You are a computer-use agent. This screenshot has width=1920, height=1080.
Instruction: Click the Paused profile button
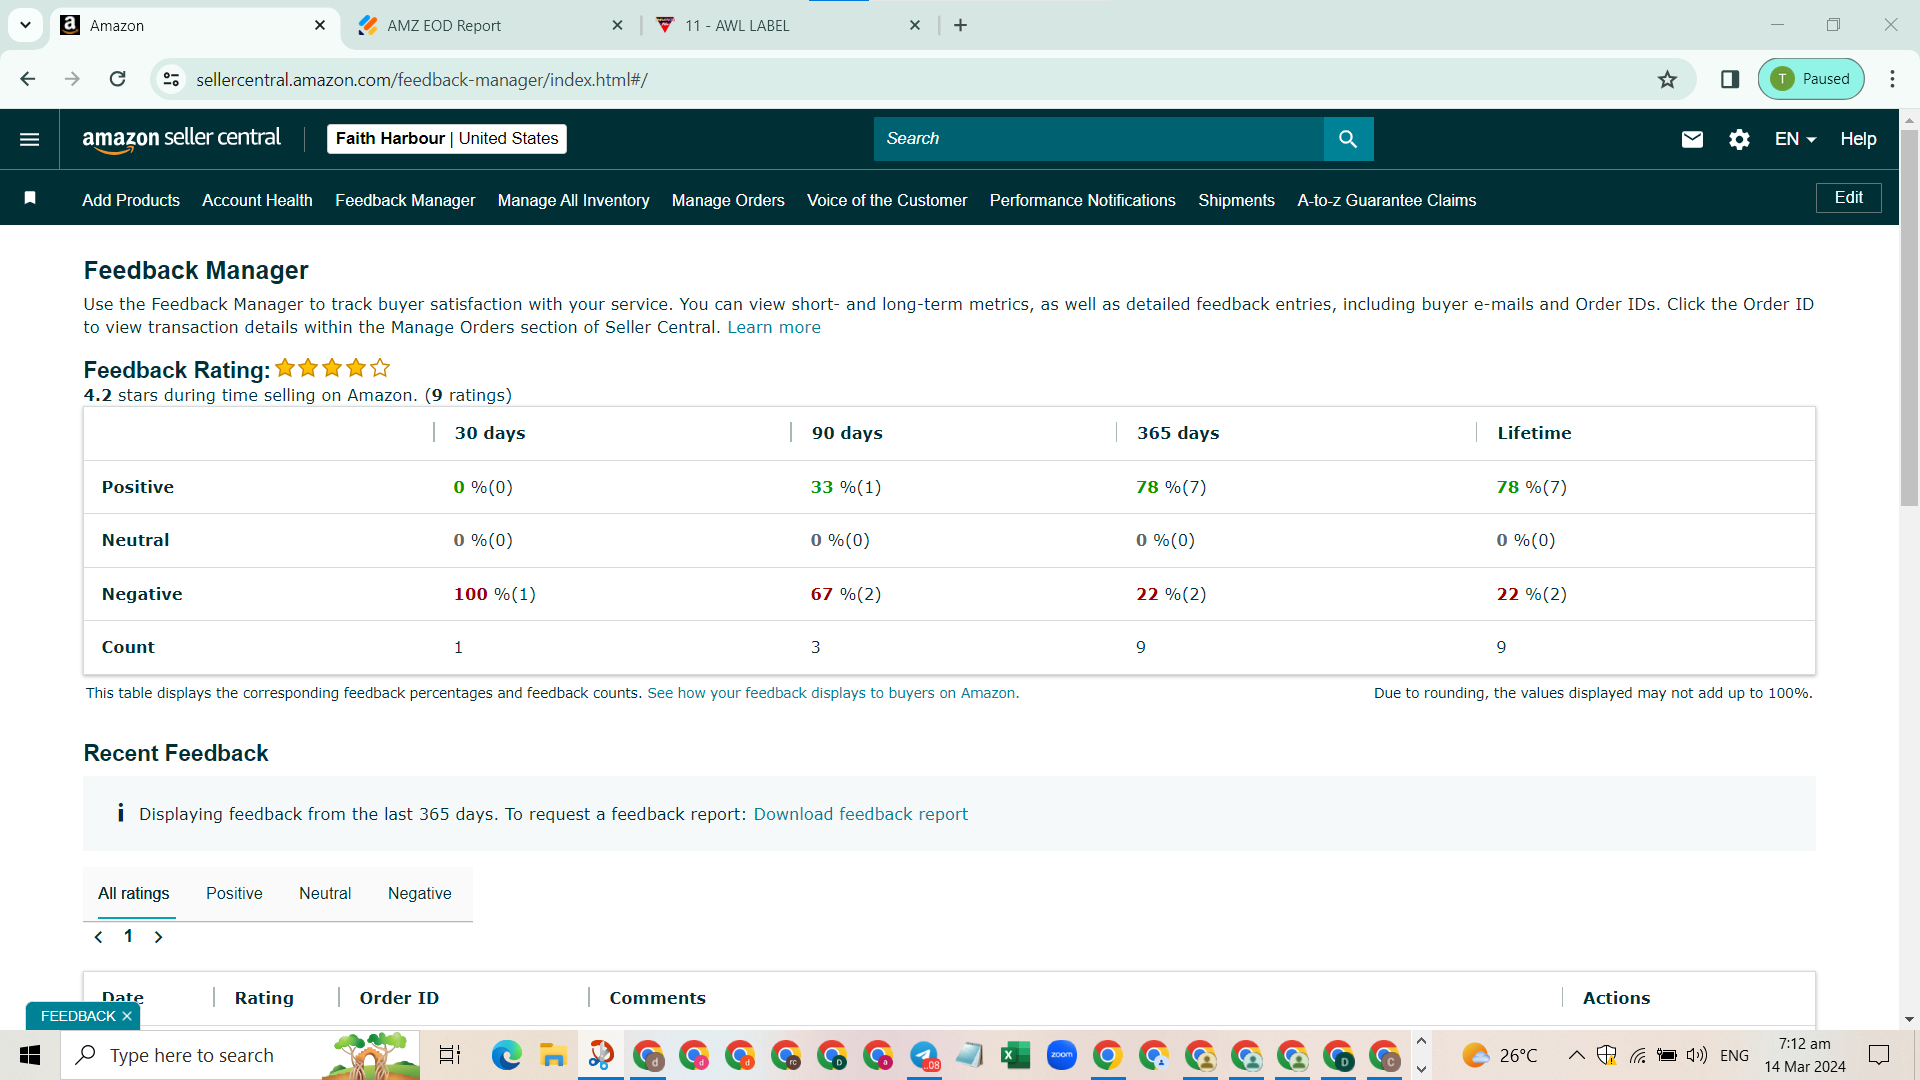click(1811, 79)
